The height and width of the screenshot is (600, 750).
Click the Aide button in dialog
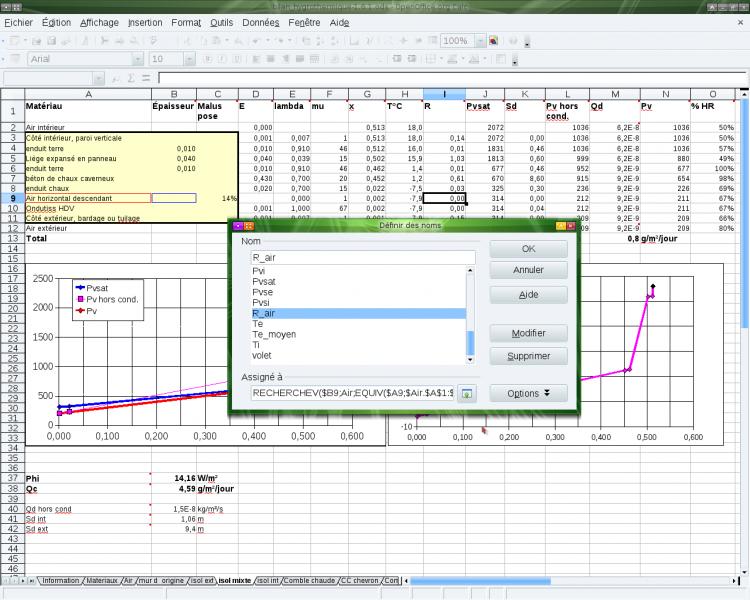pos(529,295)
